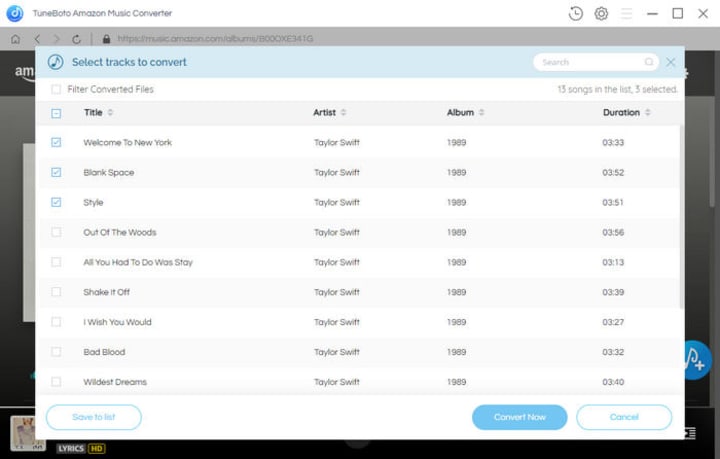This screenshot has height=459, width=720.
Task: Click the padlock icon in address bar
Action: click(107, 39)
